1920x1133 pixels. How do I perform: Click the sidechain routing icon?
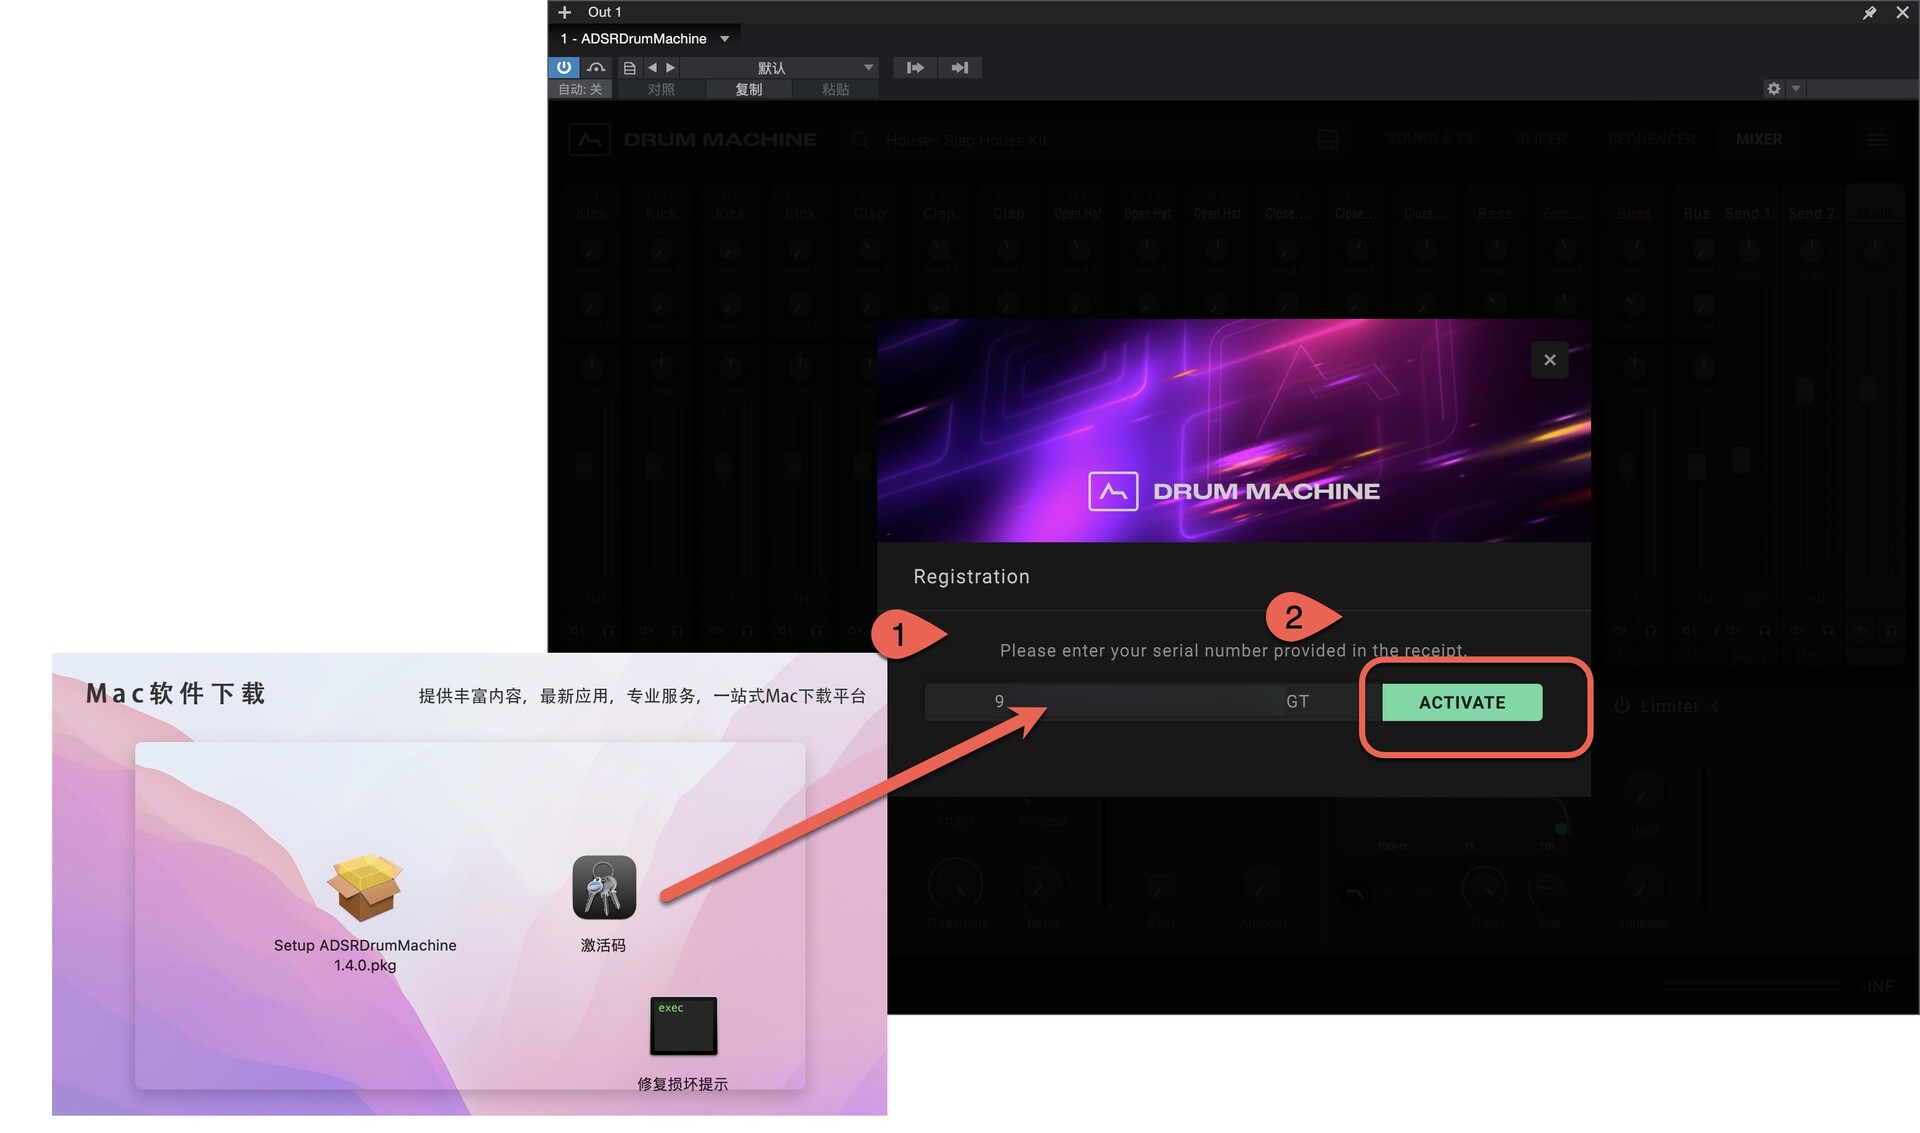[x=596, y=67]
